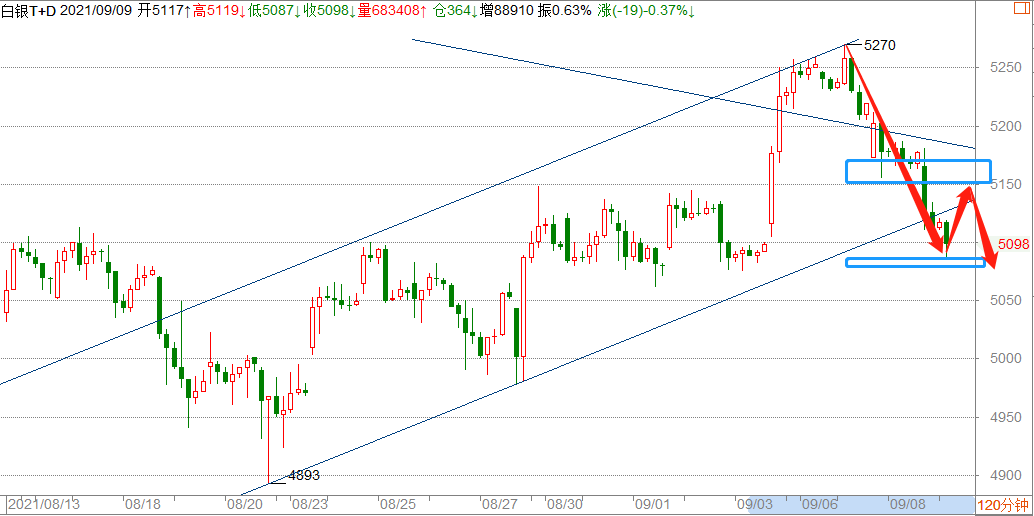Screen dimensions: 1034x516
Task: Click the 09/03 date axis label
Action: click(754, 504)
